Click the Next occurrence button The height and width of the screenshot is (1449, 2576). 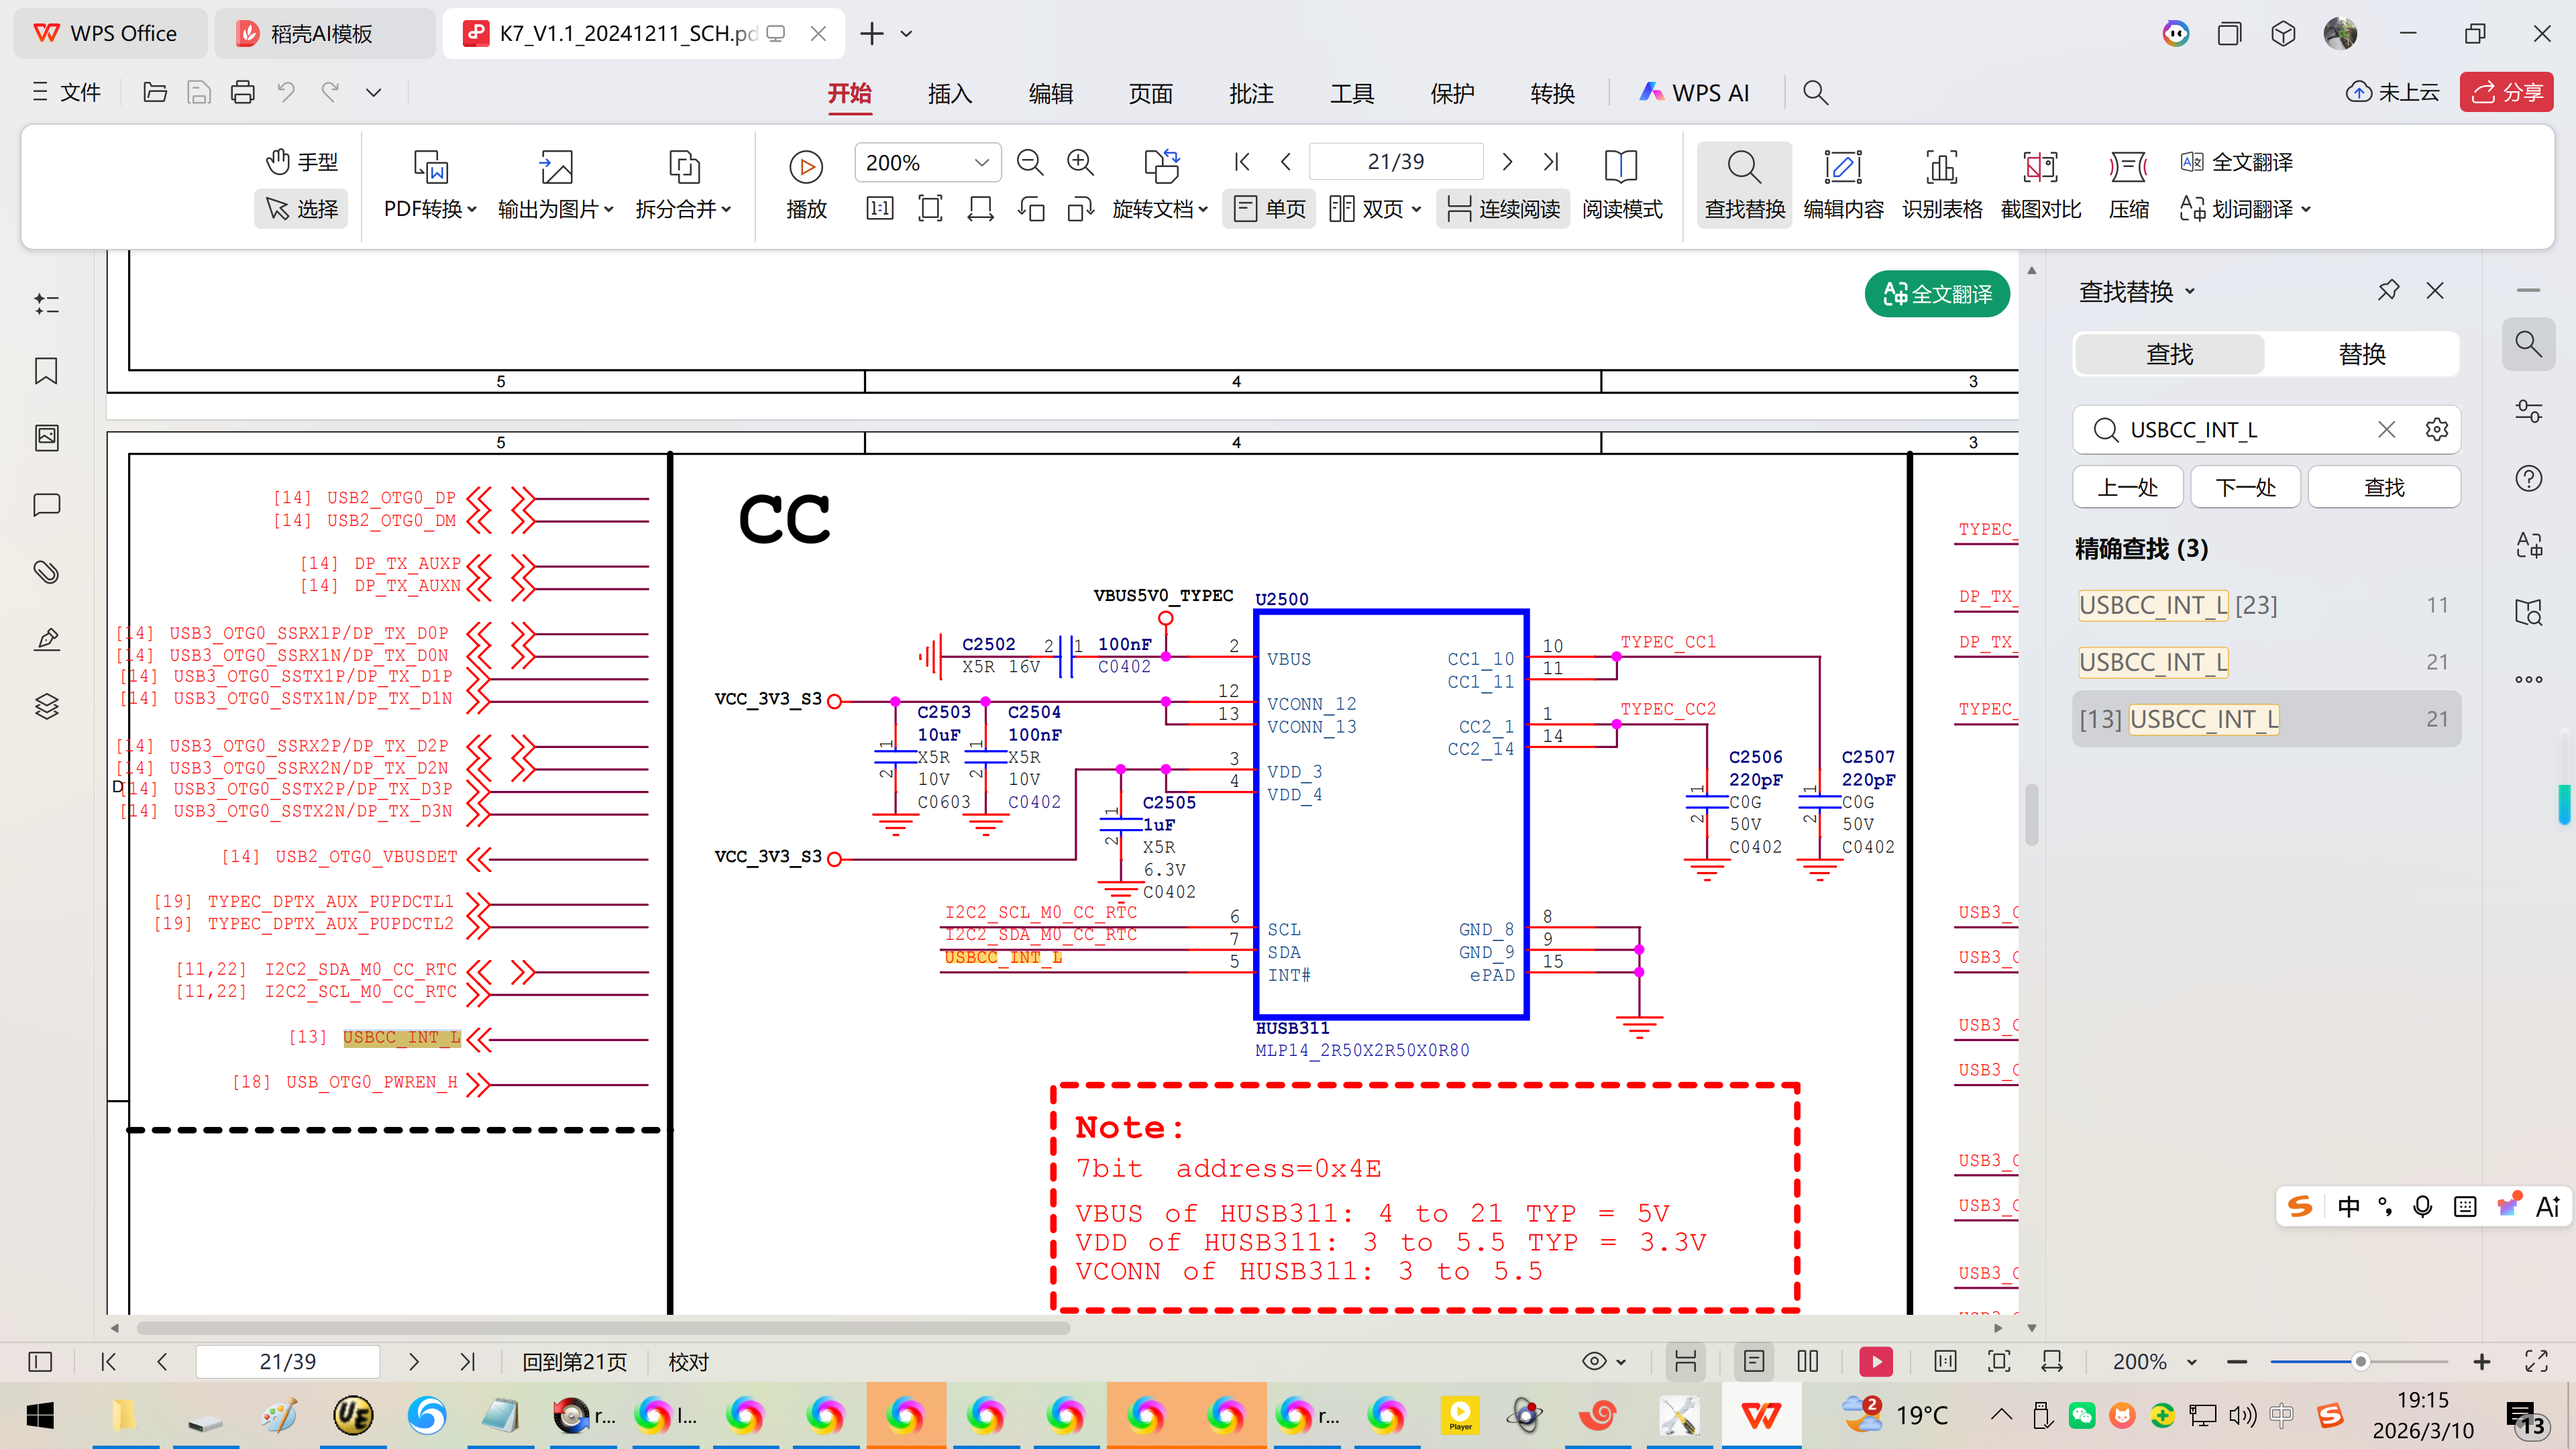click(2245, 488)
